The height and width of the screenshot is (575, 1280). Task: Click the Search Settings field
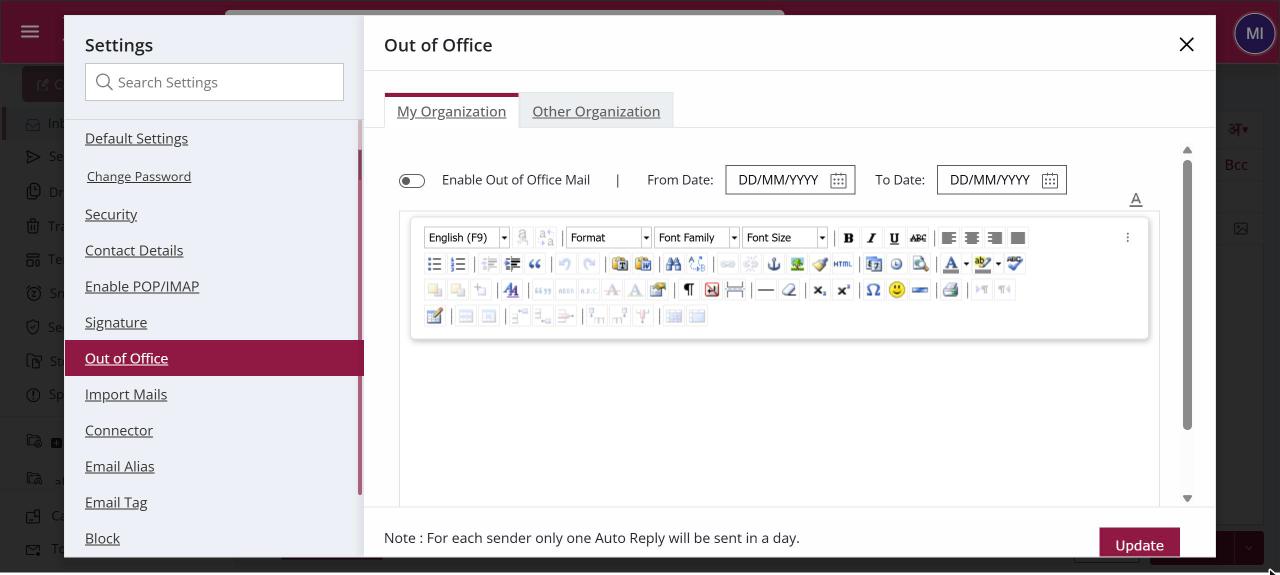[214, 82]
